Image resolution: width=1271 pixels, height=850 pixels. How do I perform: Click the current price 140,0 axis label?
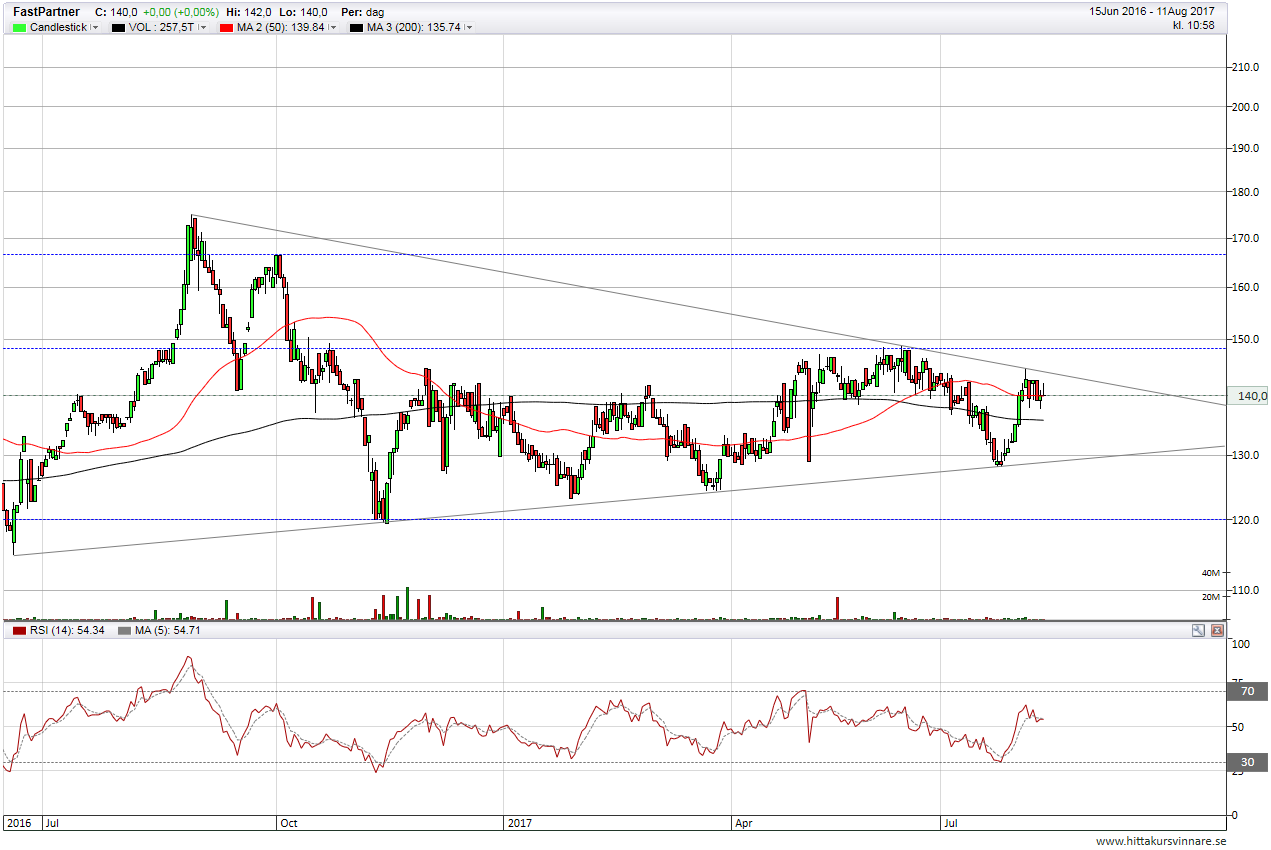click(x=1251, y=396)
